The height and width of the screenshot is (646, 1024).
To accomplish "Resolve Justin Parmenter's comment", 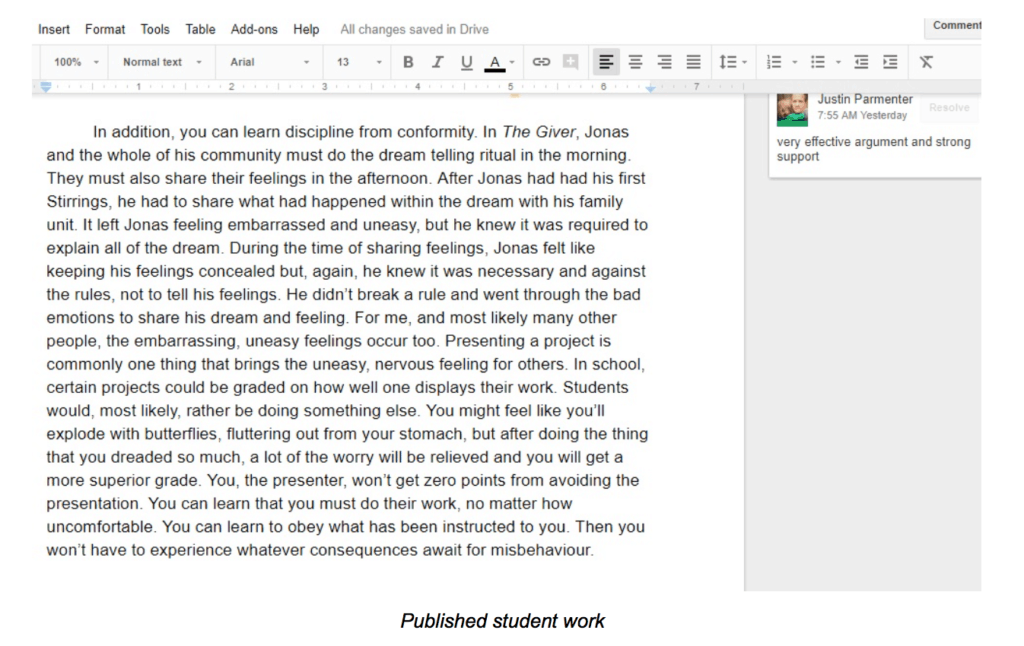I will [948, 108].
